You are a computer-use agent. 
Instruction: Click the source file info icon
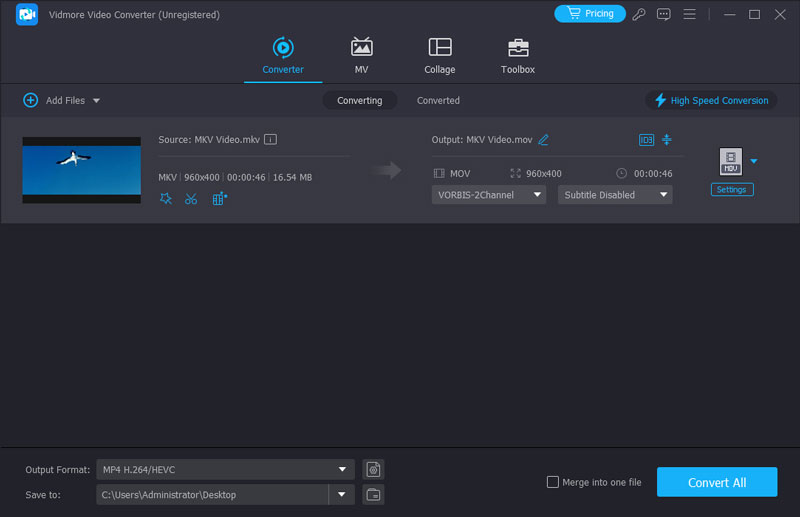pyautogui.click(x=270, y=140)
